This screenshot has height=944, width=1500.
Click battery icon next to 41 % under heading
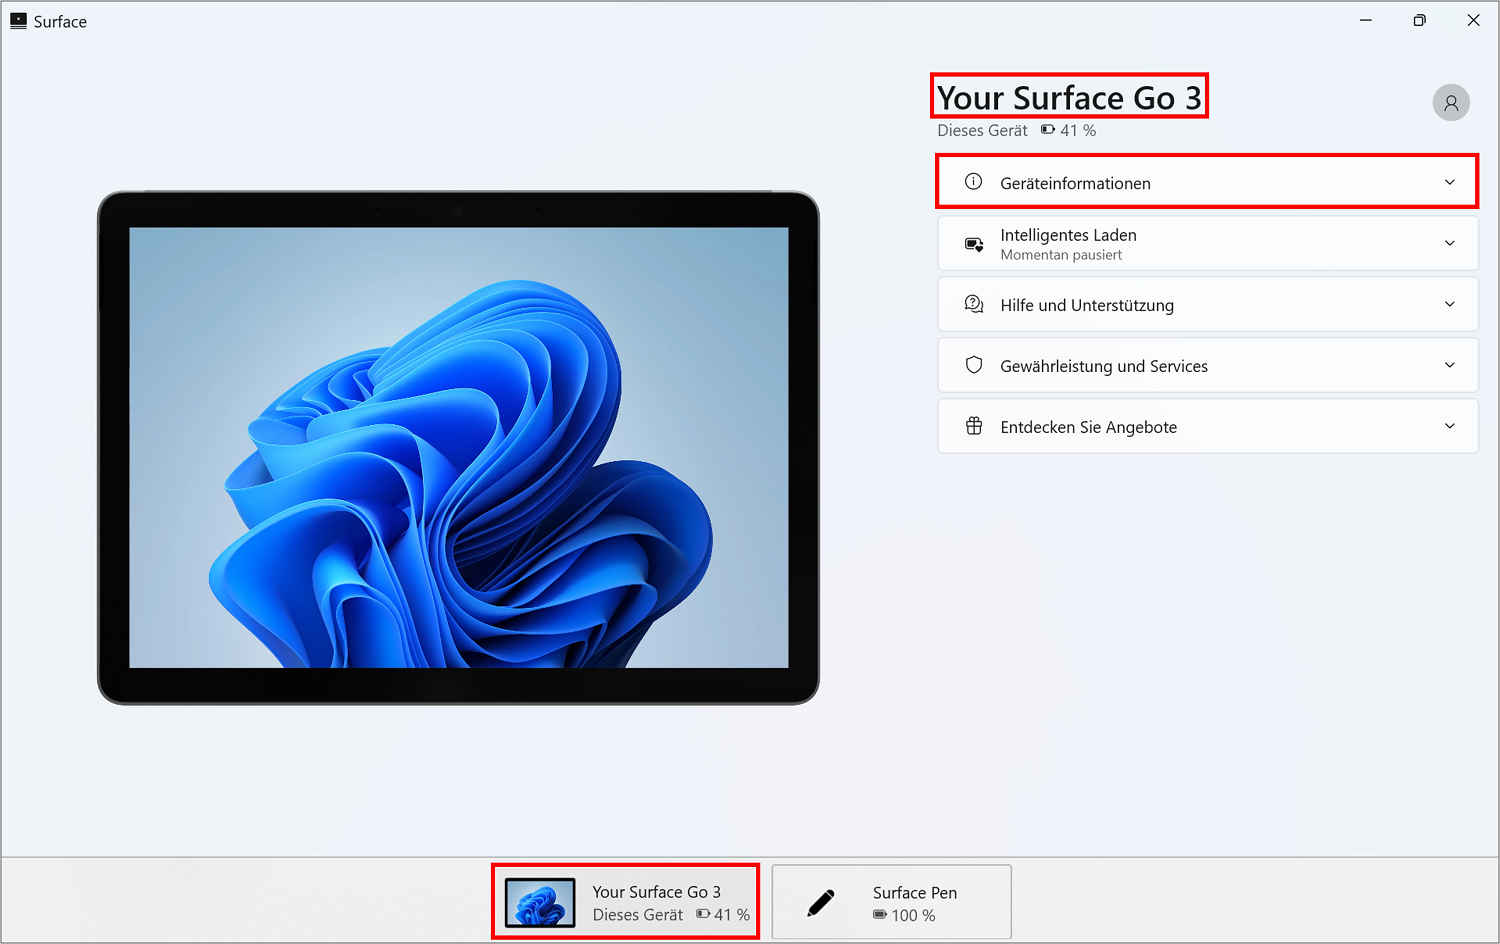click(x=1048, y=130)
